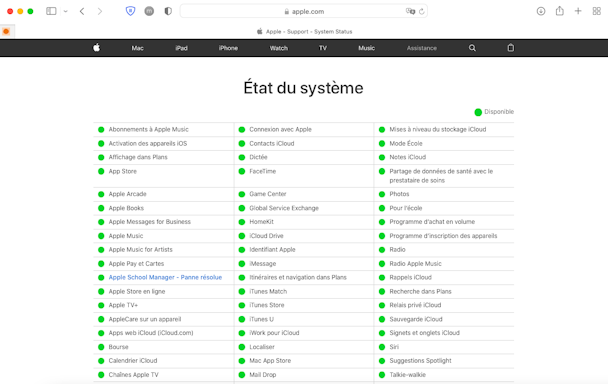608x384 pixels.
Task: Click the Apple logo in navigation bar
Action: click(x=97, y=48)
